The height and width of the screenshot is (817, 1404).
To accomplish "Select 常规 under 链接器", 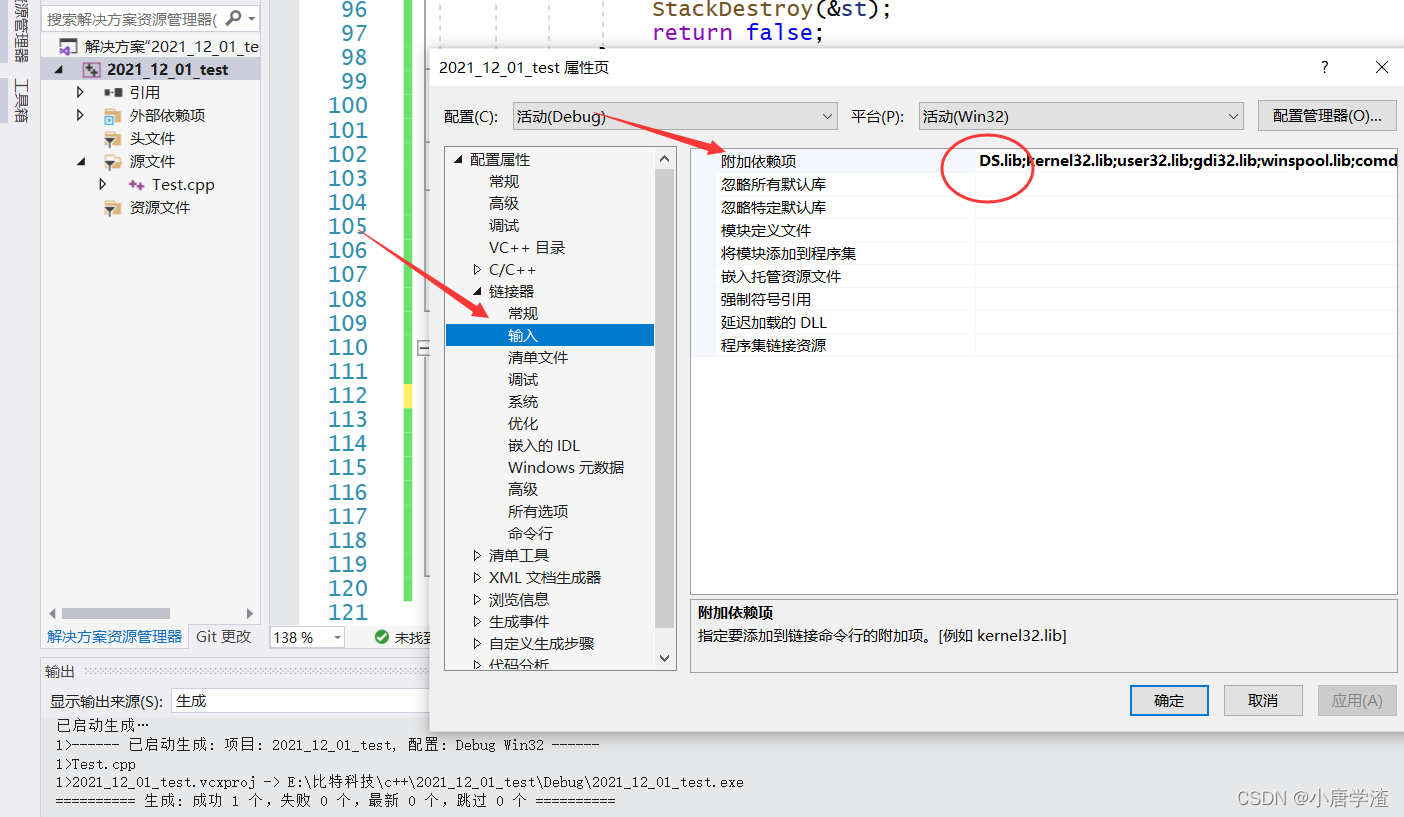I will point(523,313).
